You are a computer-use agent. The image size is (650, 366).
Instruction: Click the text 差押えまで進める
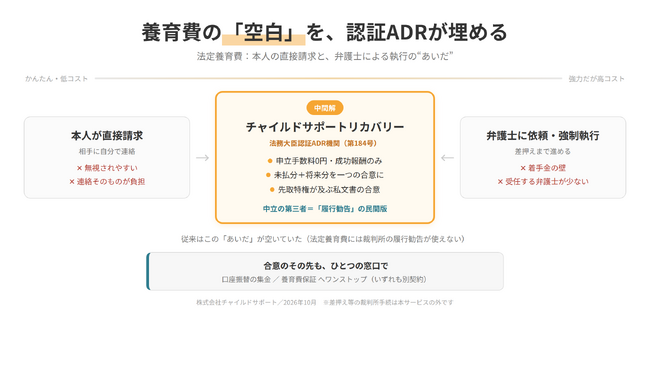543,151
